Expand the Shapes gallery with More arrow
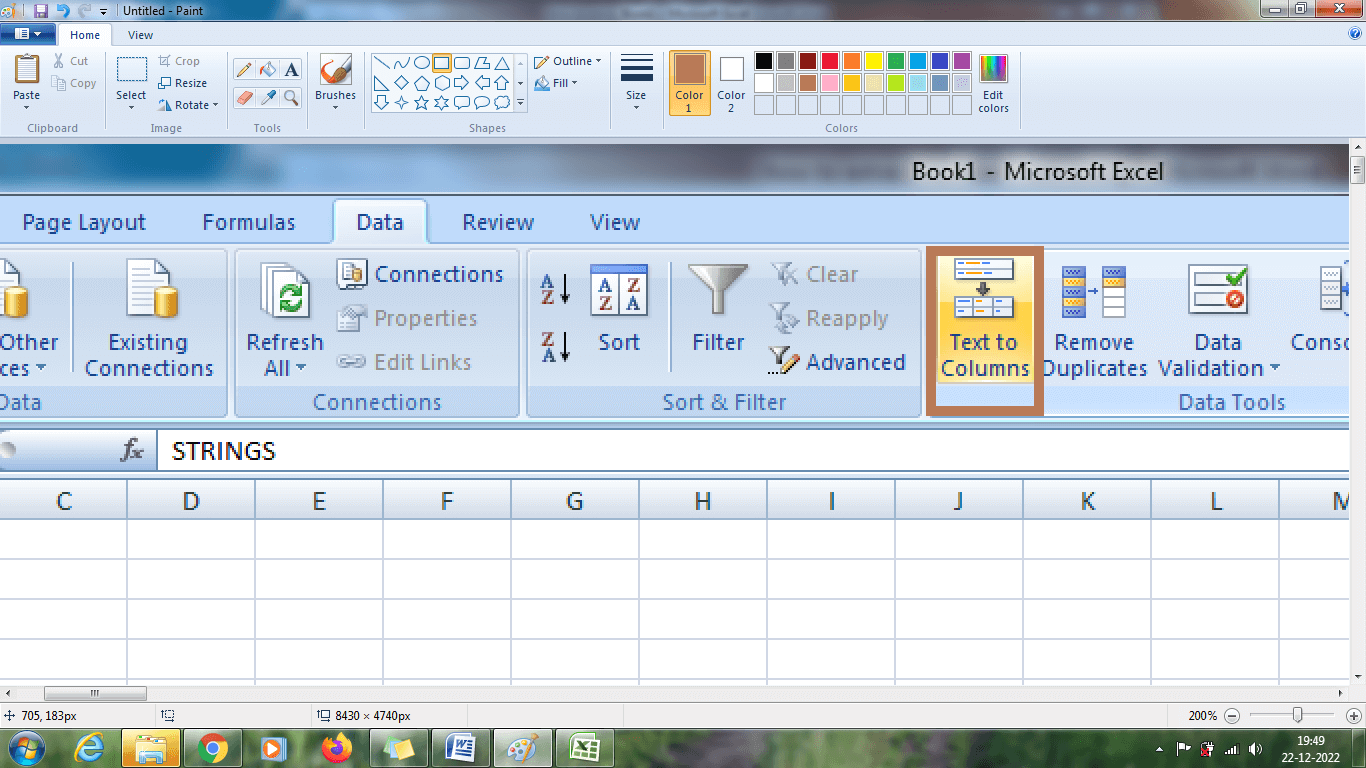This screenshot has width=1366, height=768. [520, 102]
